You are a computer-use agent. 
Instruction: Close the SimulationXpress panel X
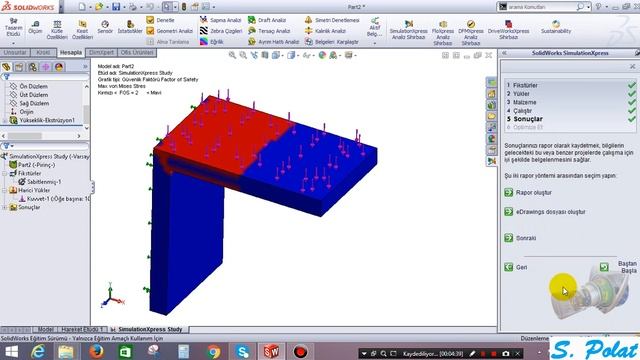point(633,66)
